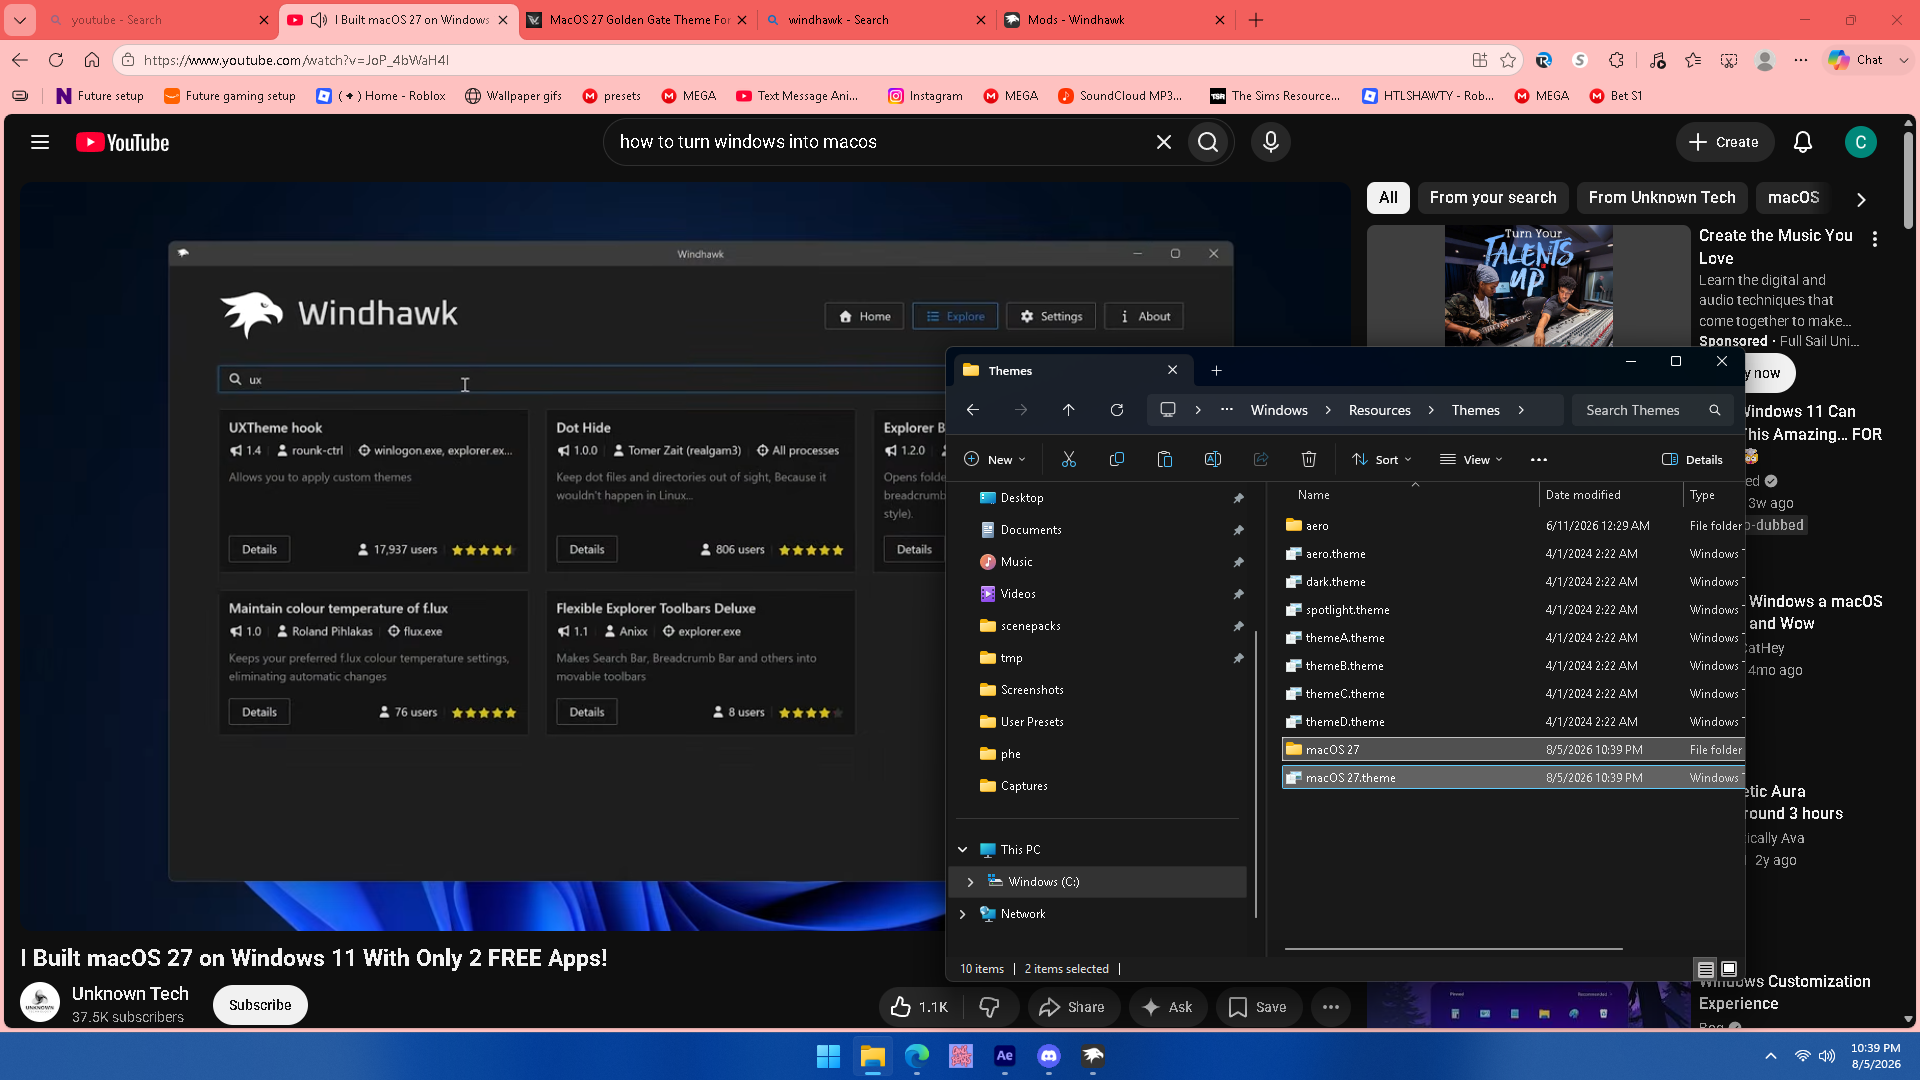The height and width of the screenshot is (1080, 1920).
Task: Switch Explorer to large icons view
Action: [1729, 969]
